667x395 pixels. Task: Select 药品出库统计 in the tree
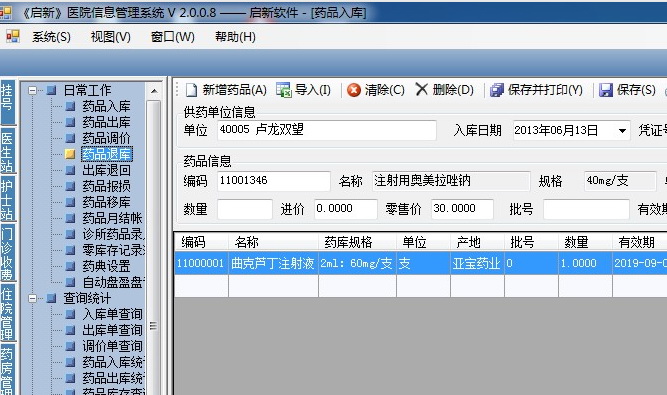coord(113,378)
